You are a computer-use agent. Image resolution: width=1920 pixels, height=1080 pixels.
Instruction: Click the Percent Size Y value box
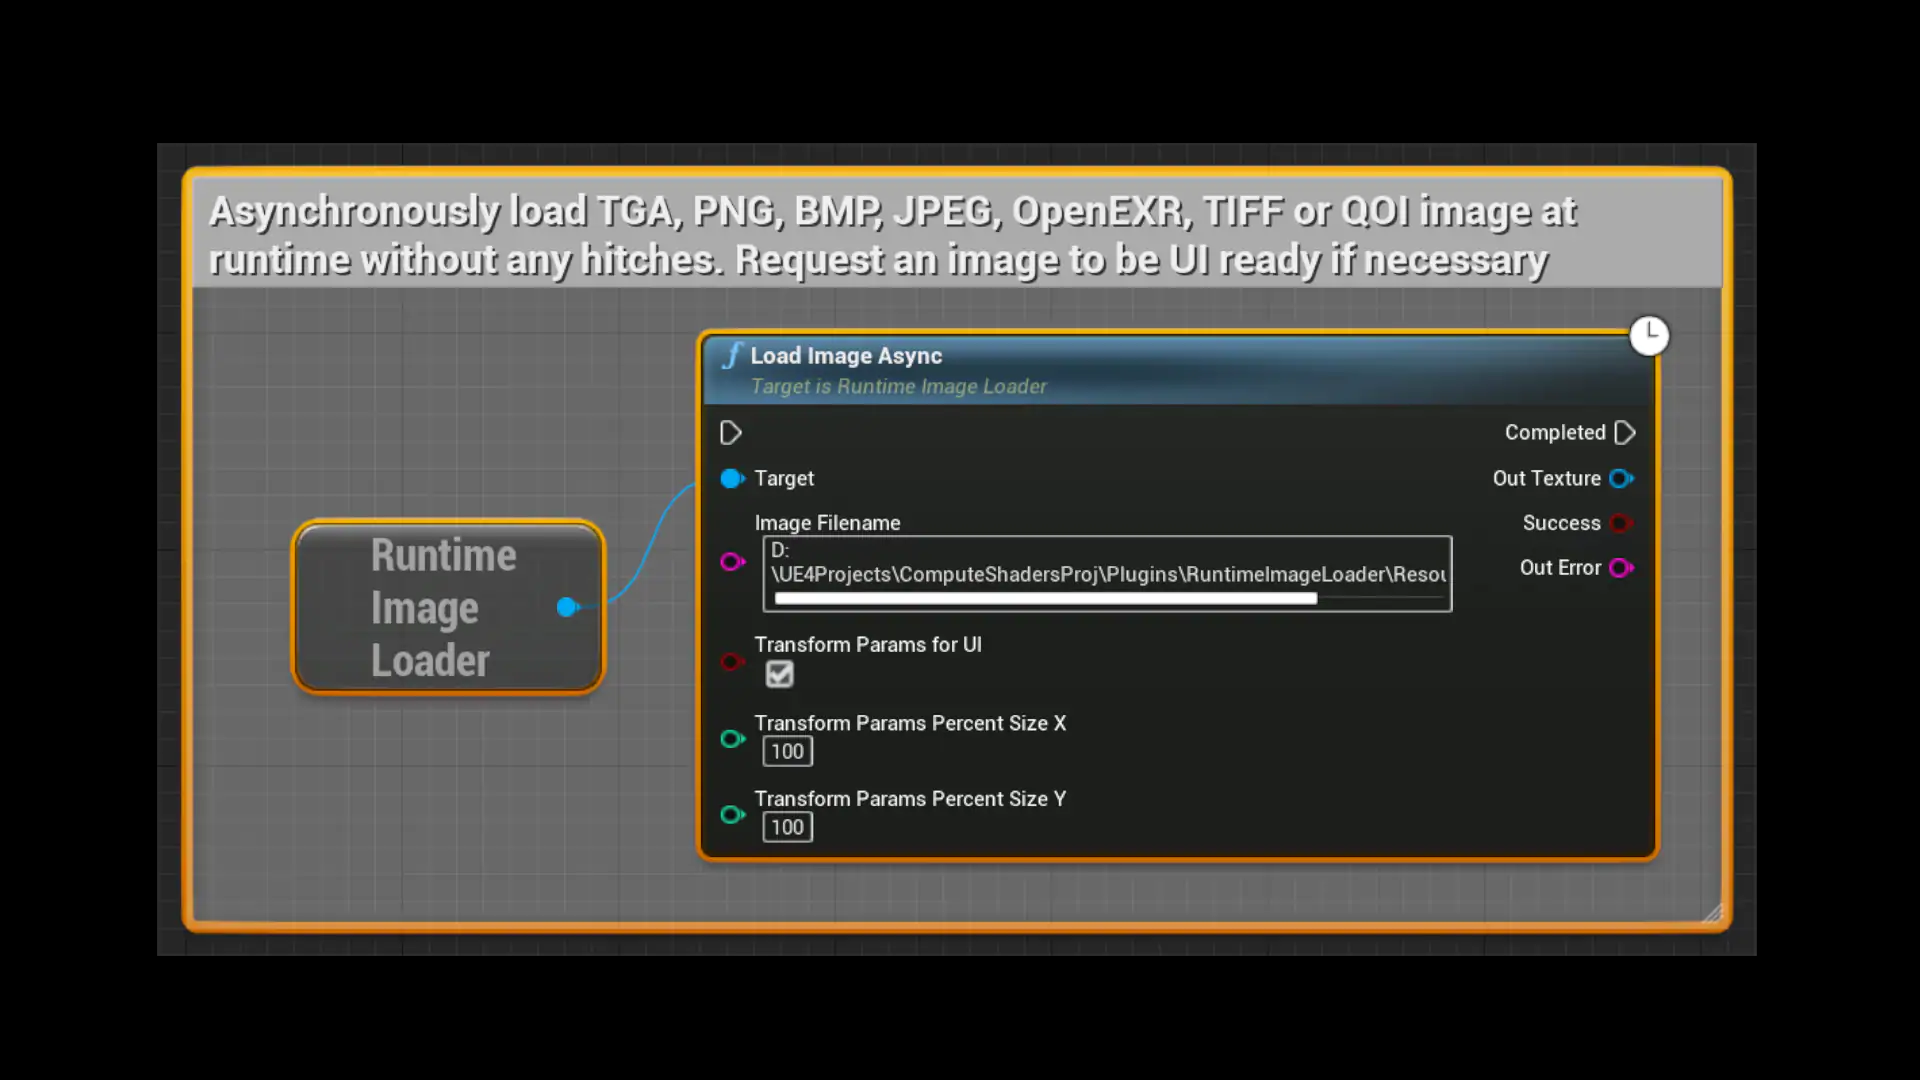(x=787, y=827)
